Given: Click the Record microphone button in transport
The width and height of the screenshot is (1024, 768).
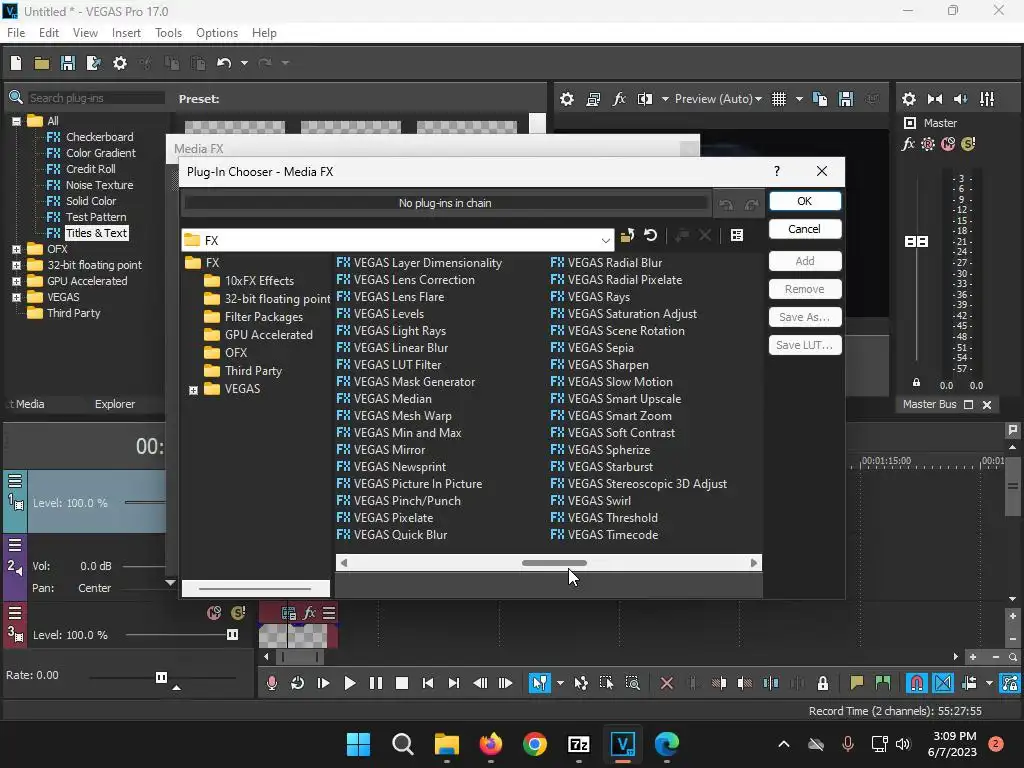Looking at the screenshot, I should pos(272,683).
